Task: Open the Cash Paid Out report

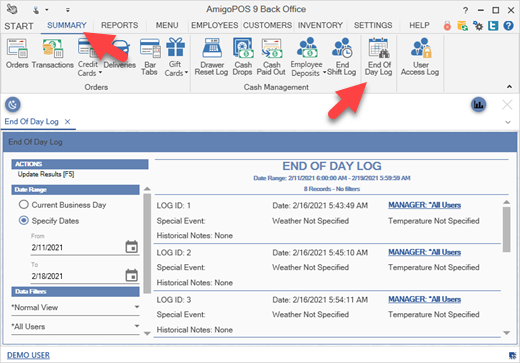Action: pos(271,57)
